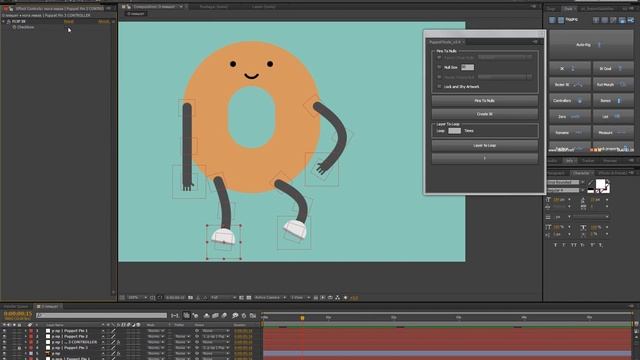The width and height of the screenshot is (640, 360).
Task: Select Region of Interest icon in viewer
Action: tap(242, 298)
